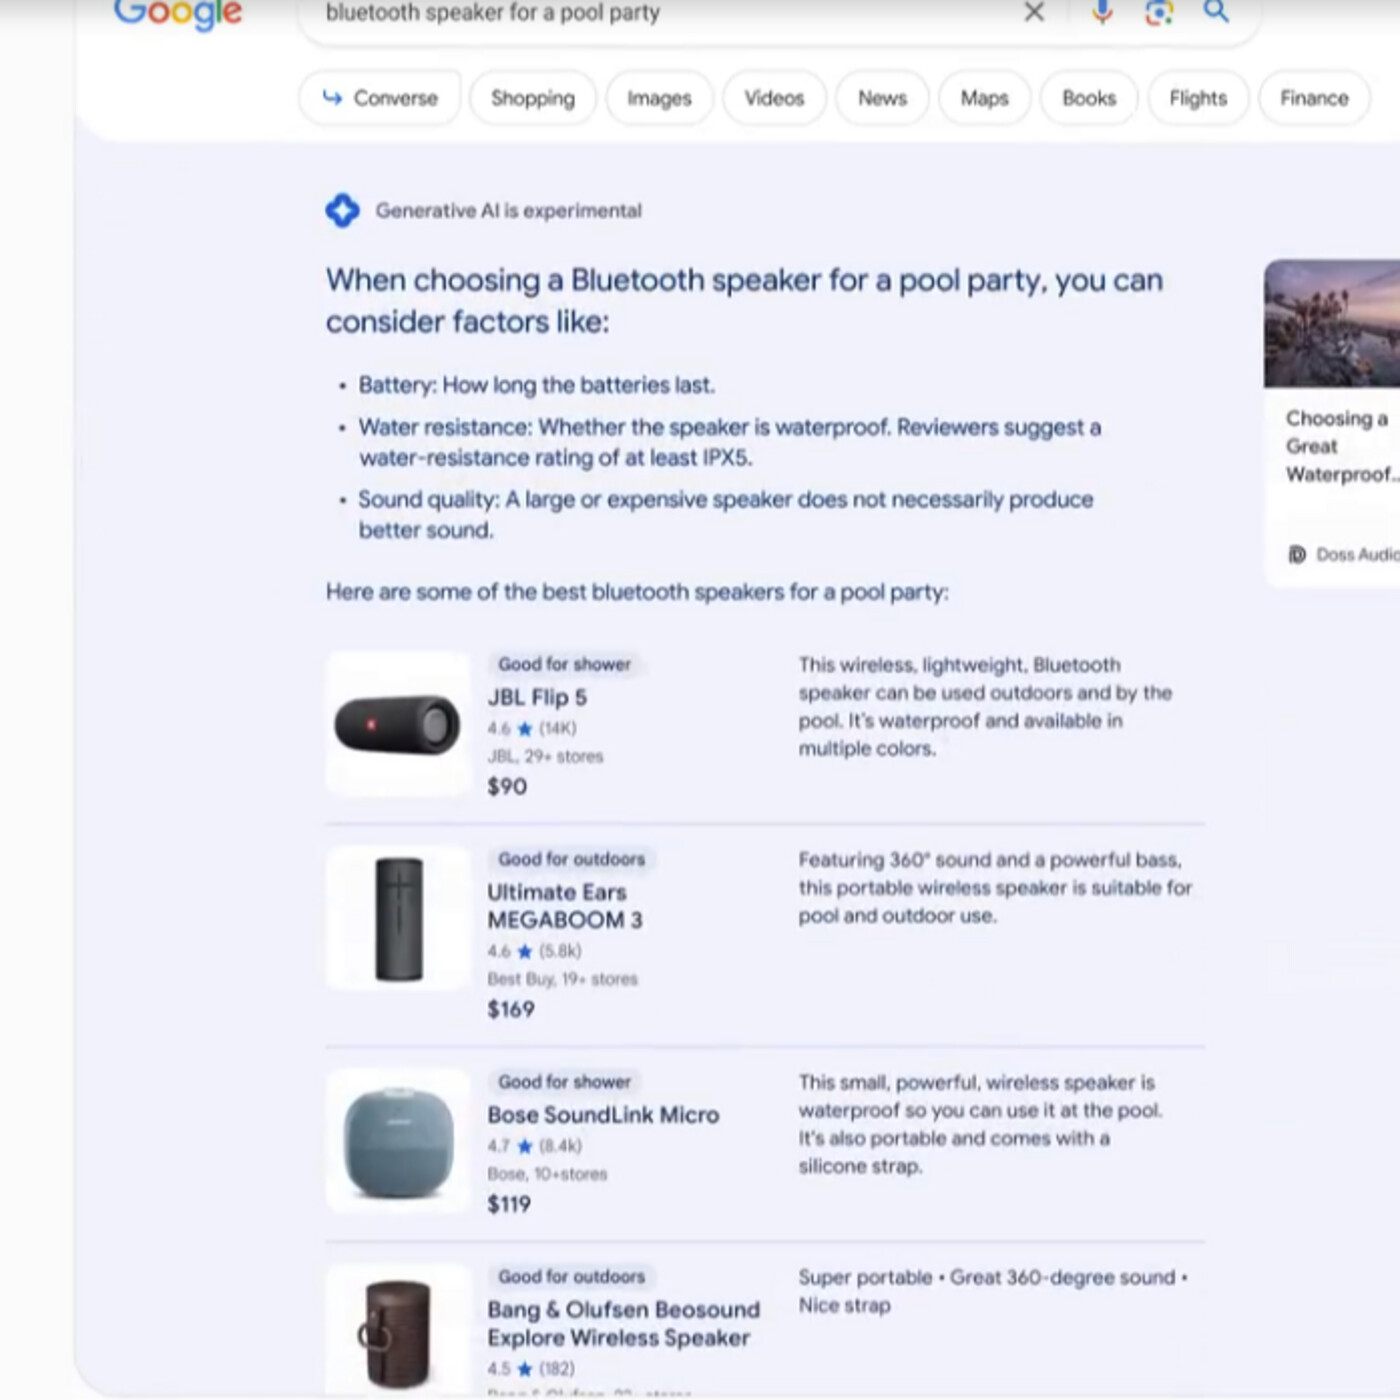Click the Generative AI sparkle icon
Image resolution: width=1400 pixels, height=1400 pixels.
(342, 211)
